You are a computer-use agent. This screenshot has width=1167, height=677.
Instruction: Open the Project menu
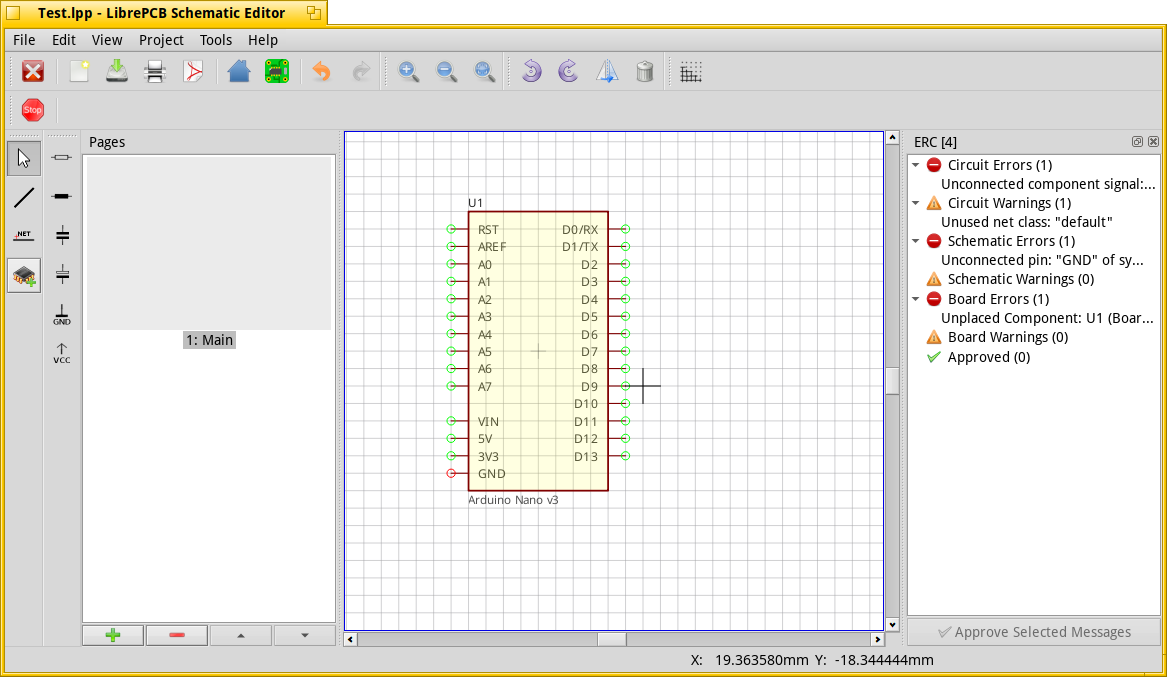[x=161, y=40]
